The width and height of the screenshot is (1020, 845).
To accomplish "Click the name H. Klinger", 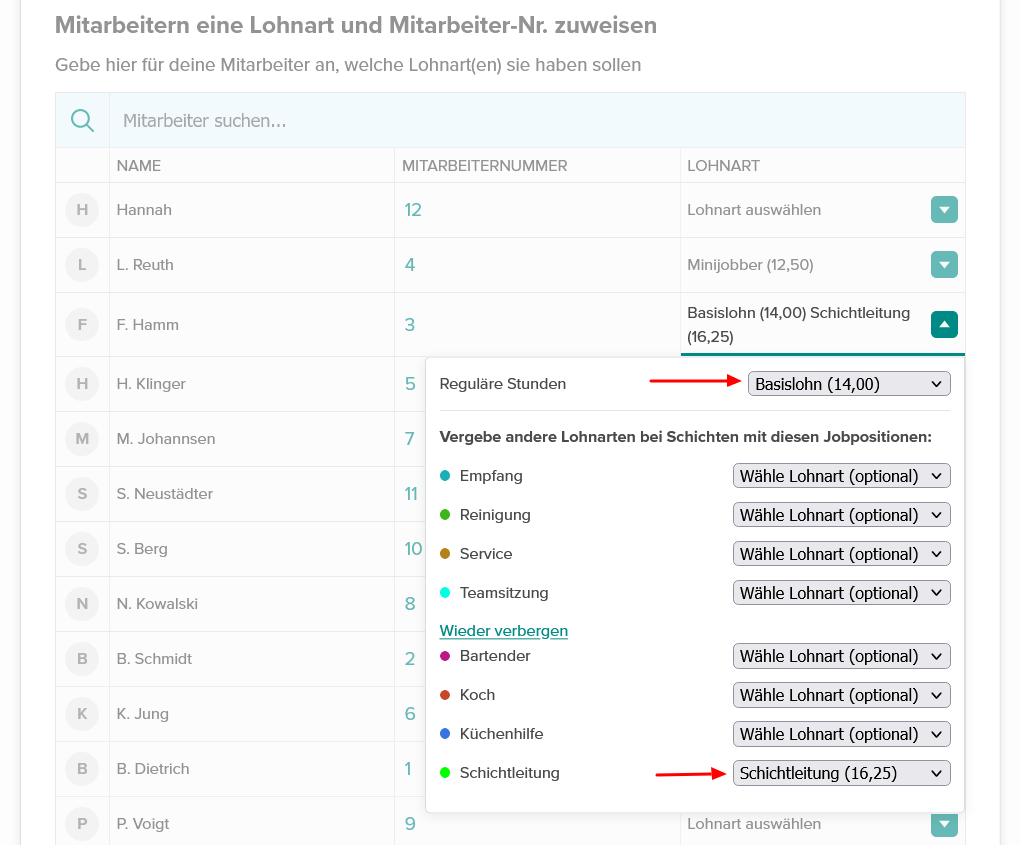I will pos(151,384).
